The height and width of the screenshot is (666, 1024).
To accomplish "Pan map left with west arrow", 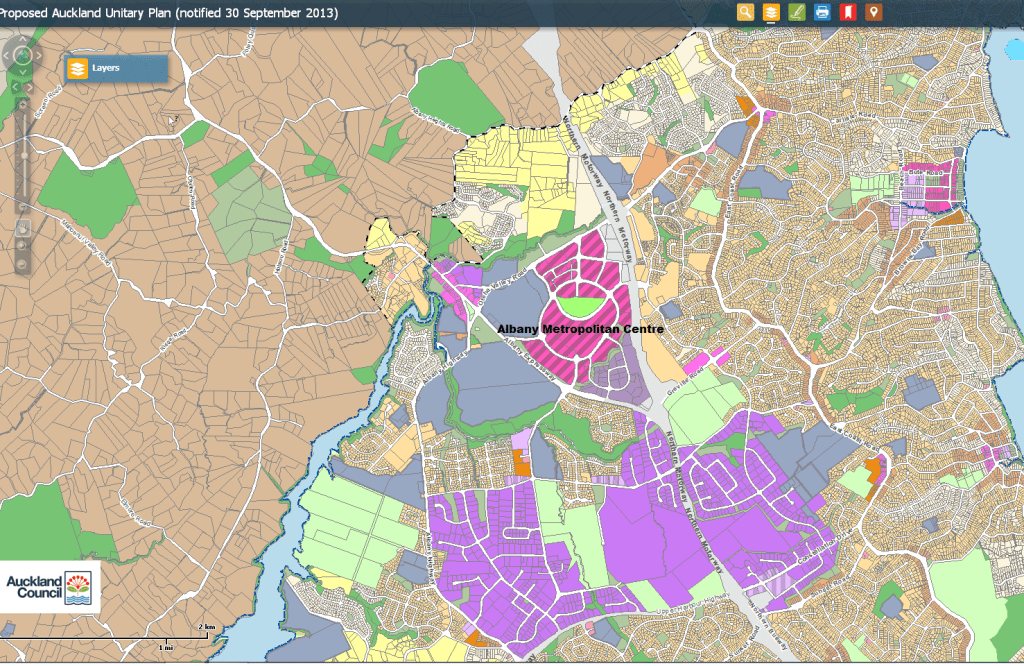I will tap(6, 55).
